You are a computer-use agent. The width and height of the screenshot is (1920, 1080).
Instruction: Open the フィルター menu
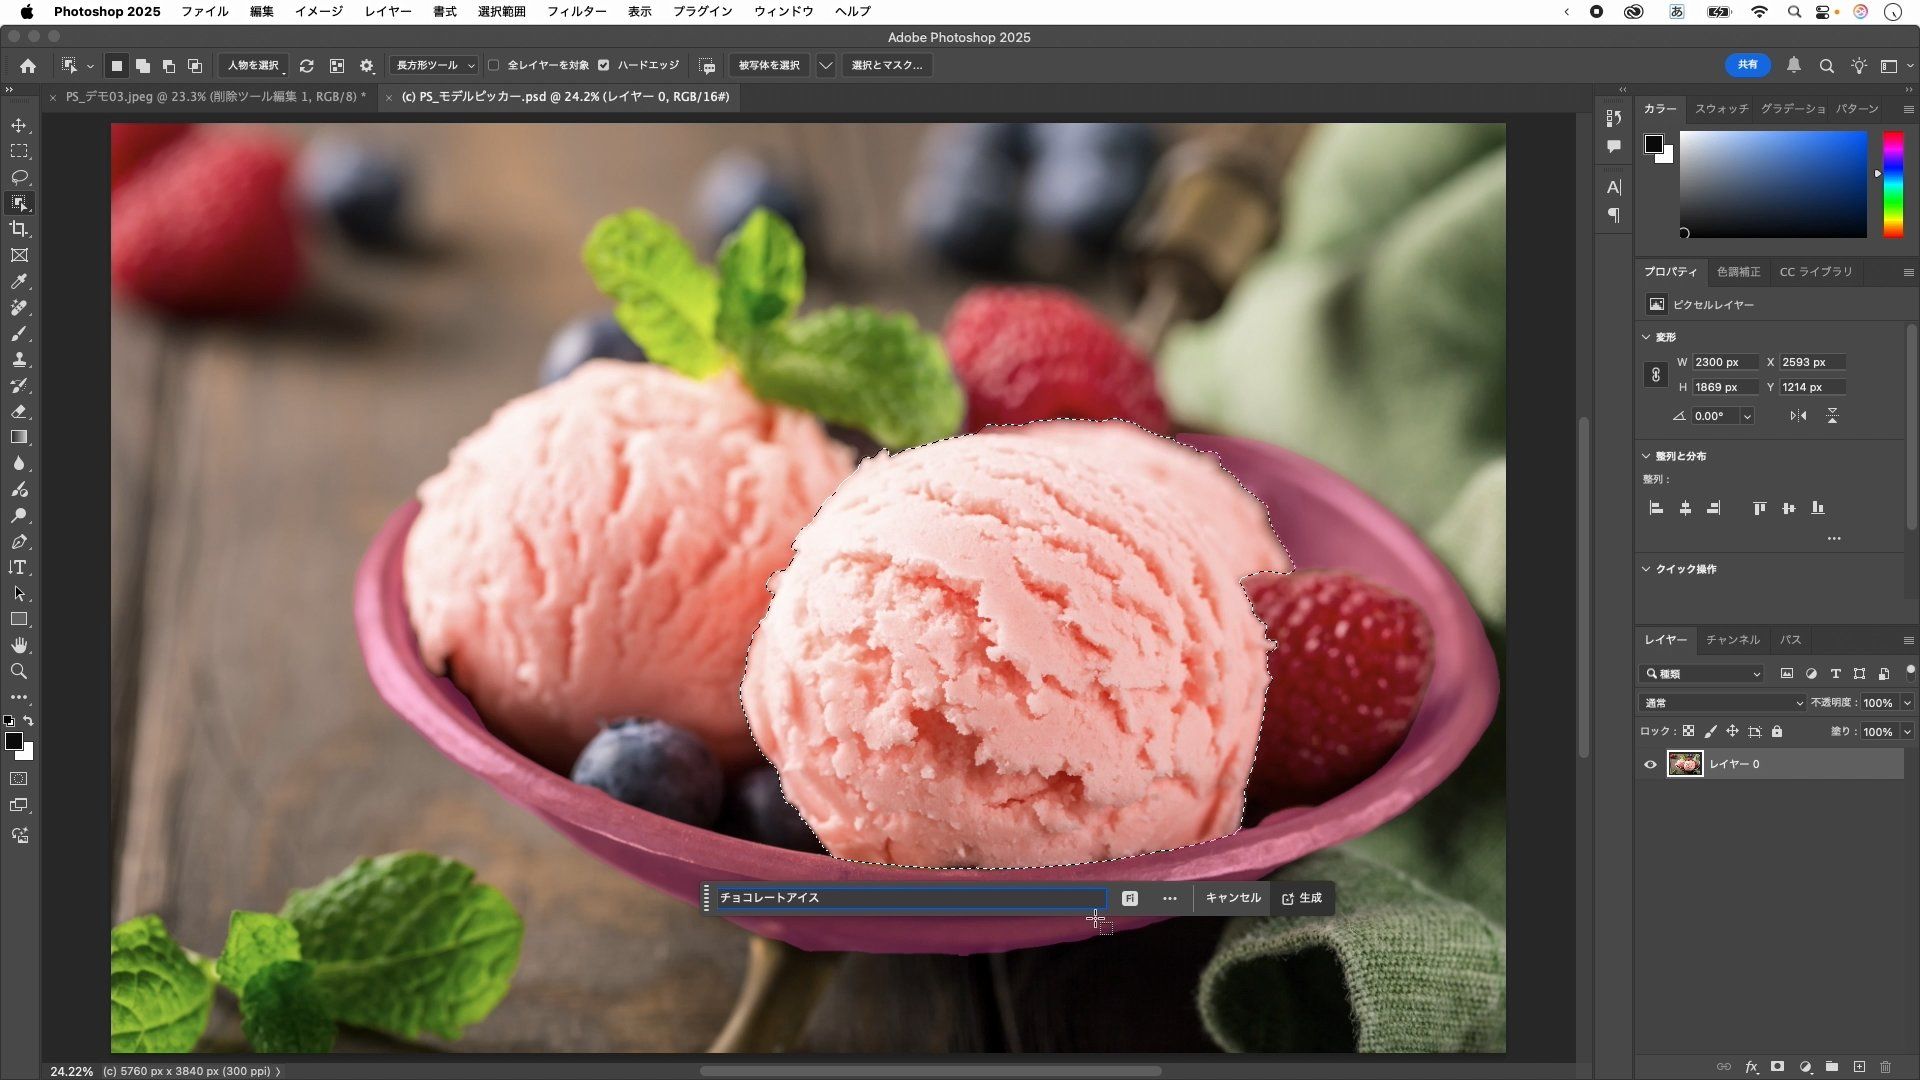click(576, 12)
